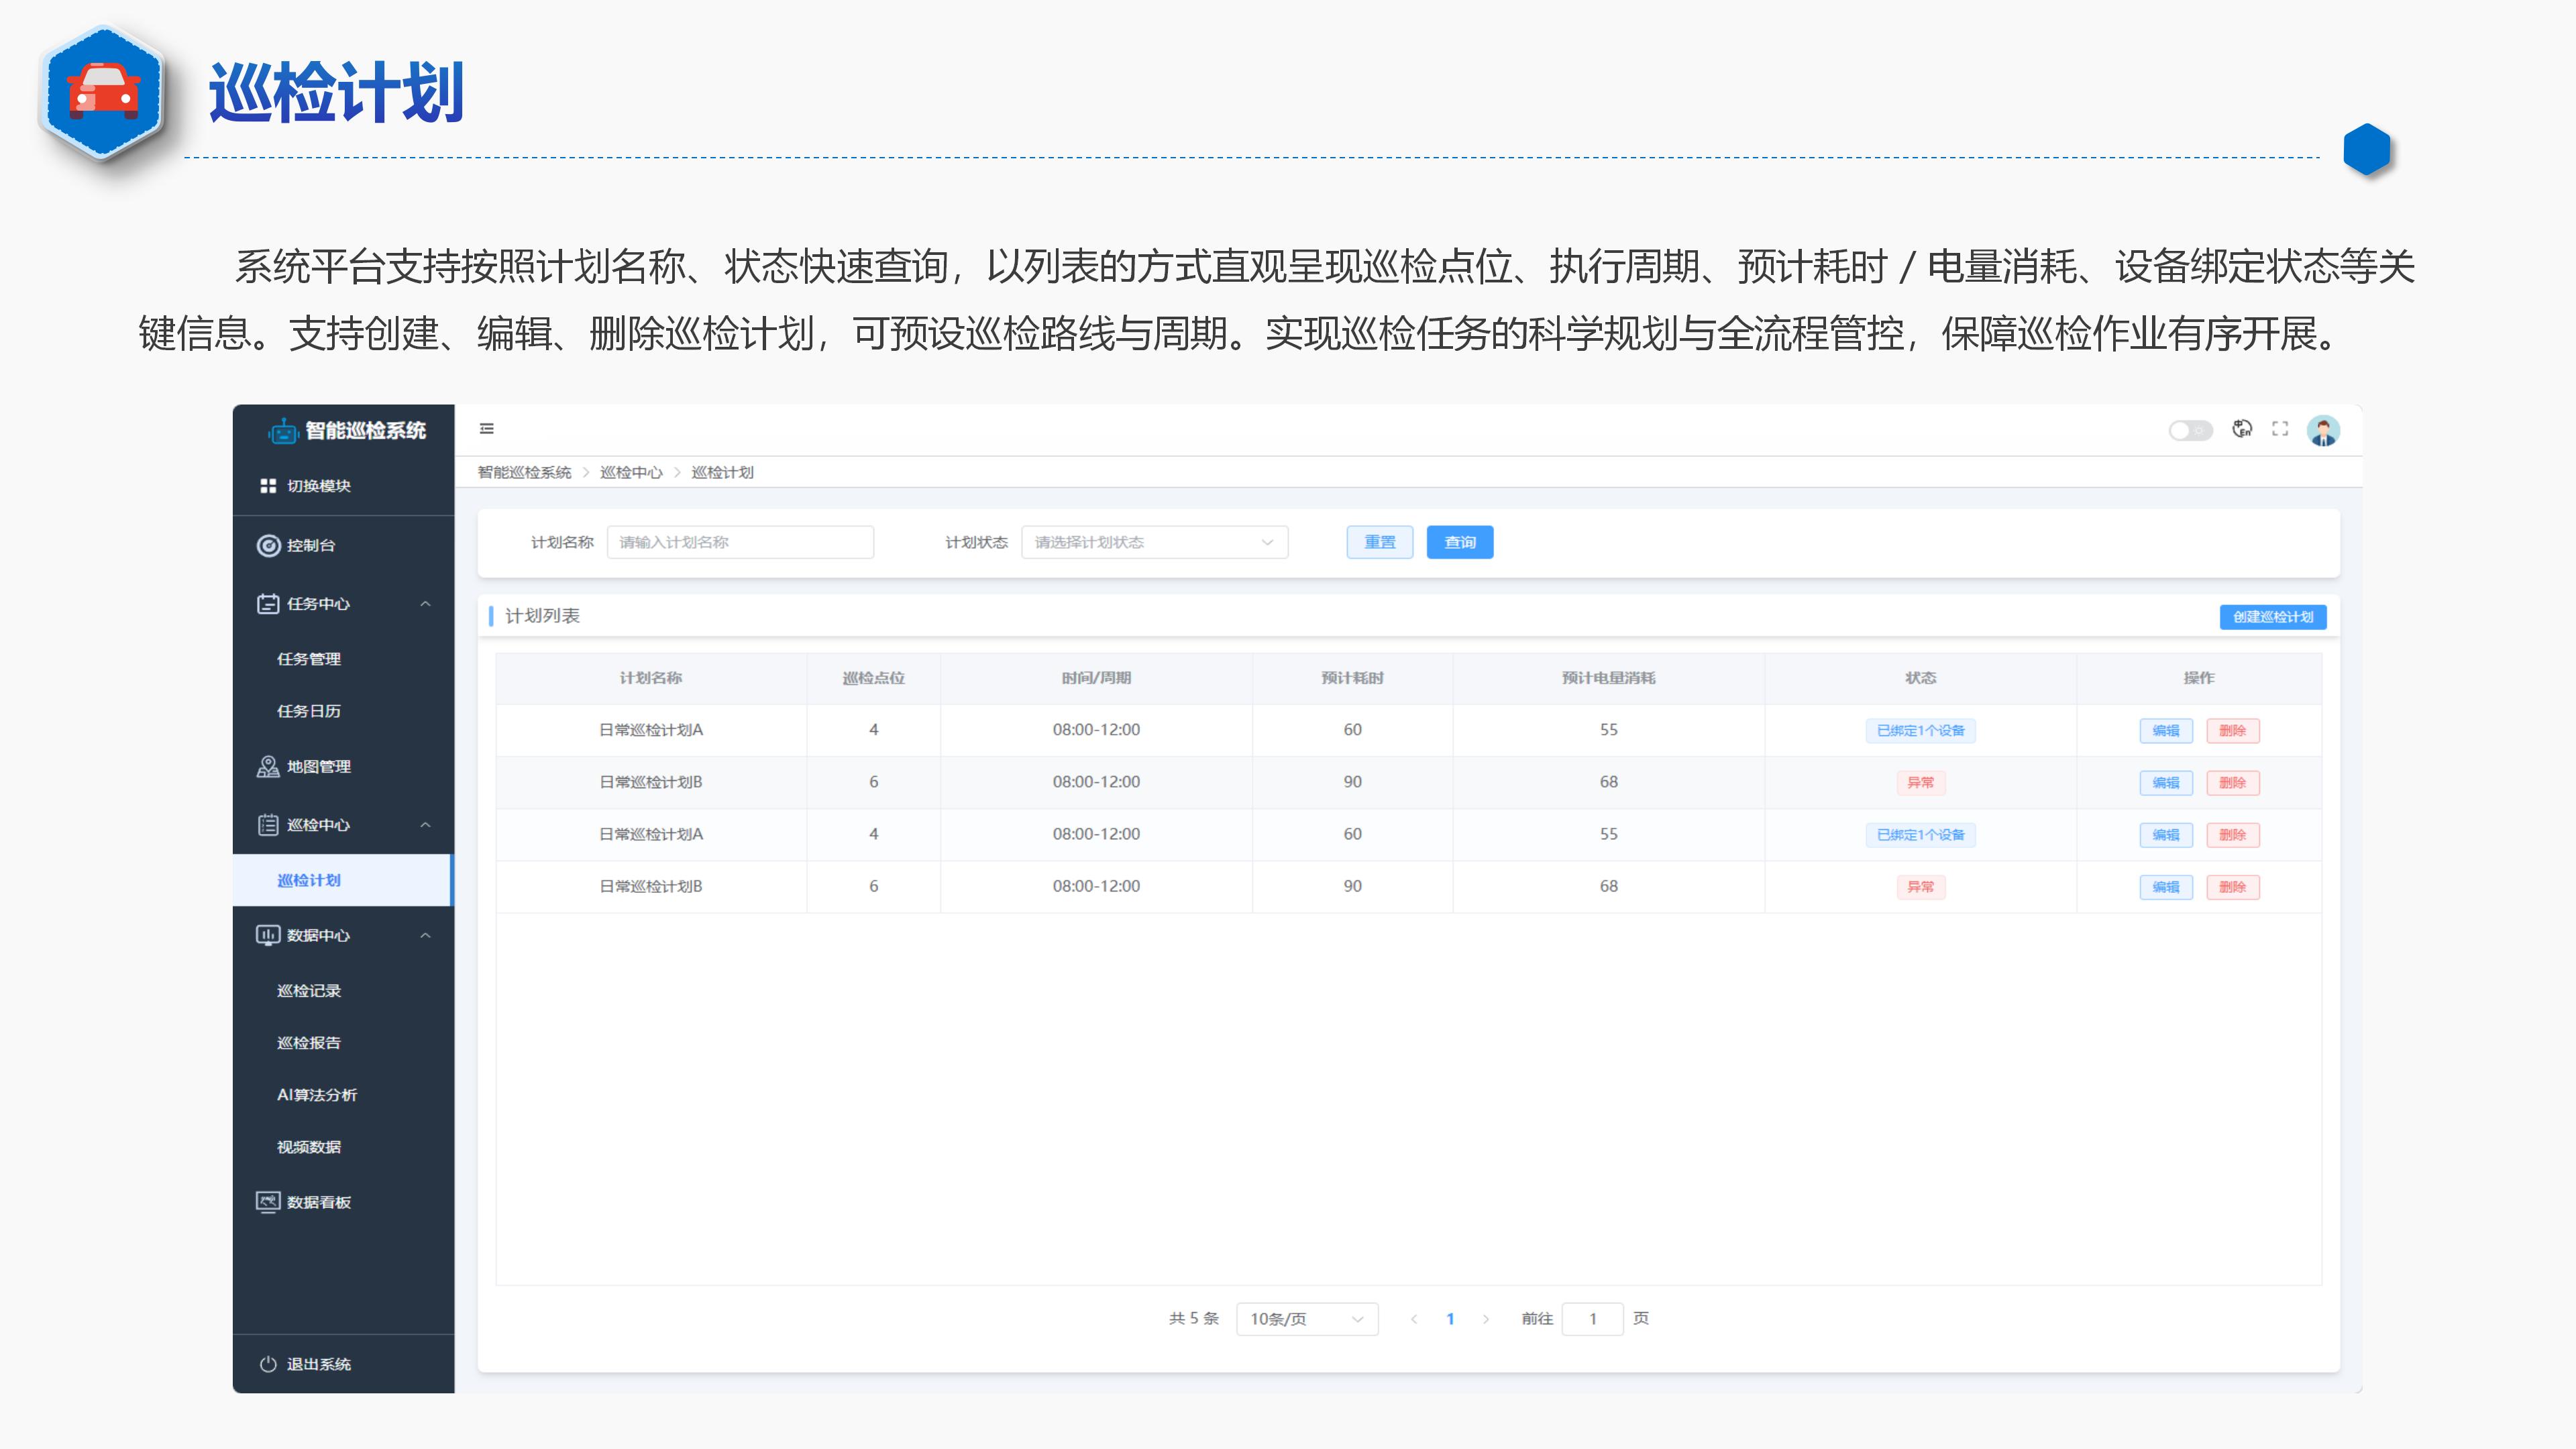The height and width of the screenshot is (1449, 2576).
Task: Click 删除 in the last table row
Action: coord(2233,887)
